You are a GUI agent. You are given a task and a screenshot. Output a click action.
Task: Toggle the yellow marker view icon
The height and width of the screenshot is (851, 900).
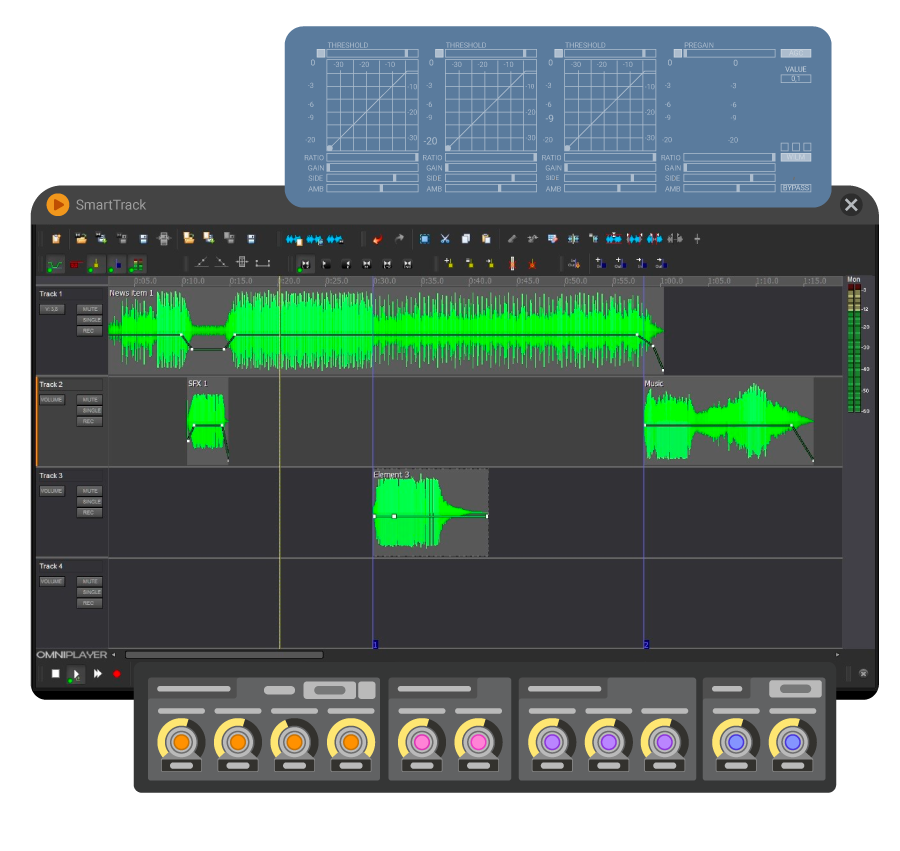(96, 265)
